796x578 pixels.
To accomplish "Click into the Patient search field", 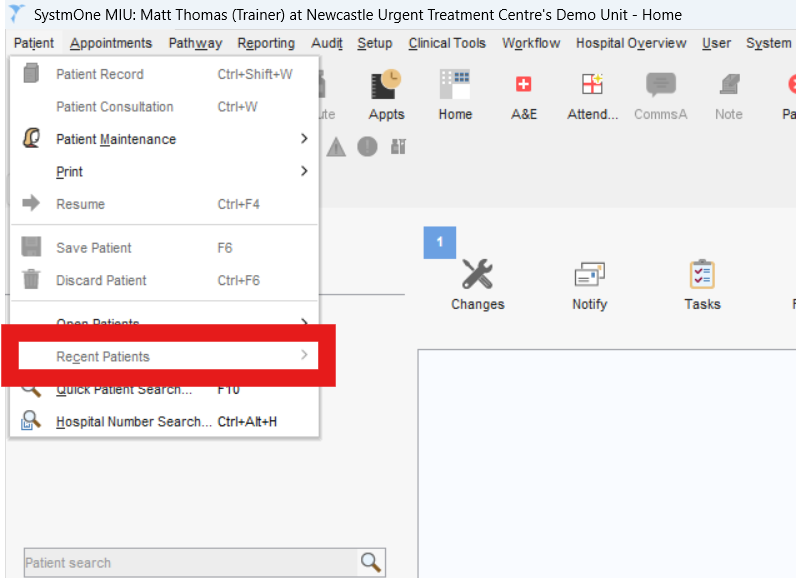I will point(190,563).
